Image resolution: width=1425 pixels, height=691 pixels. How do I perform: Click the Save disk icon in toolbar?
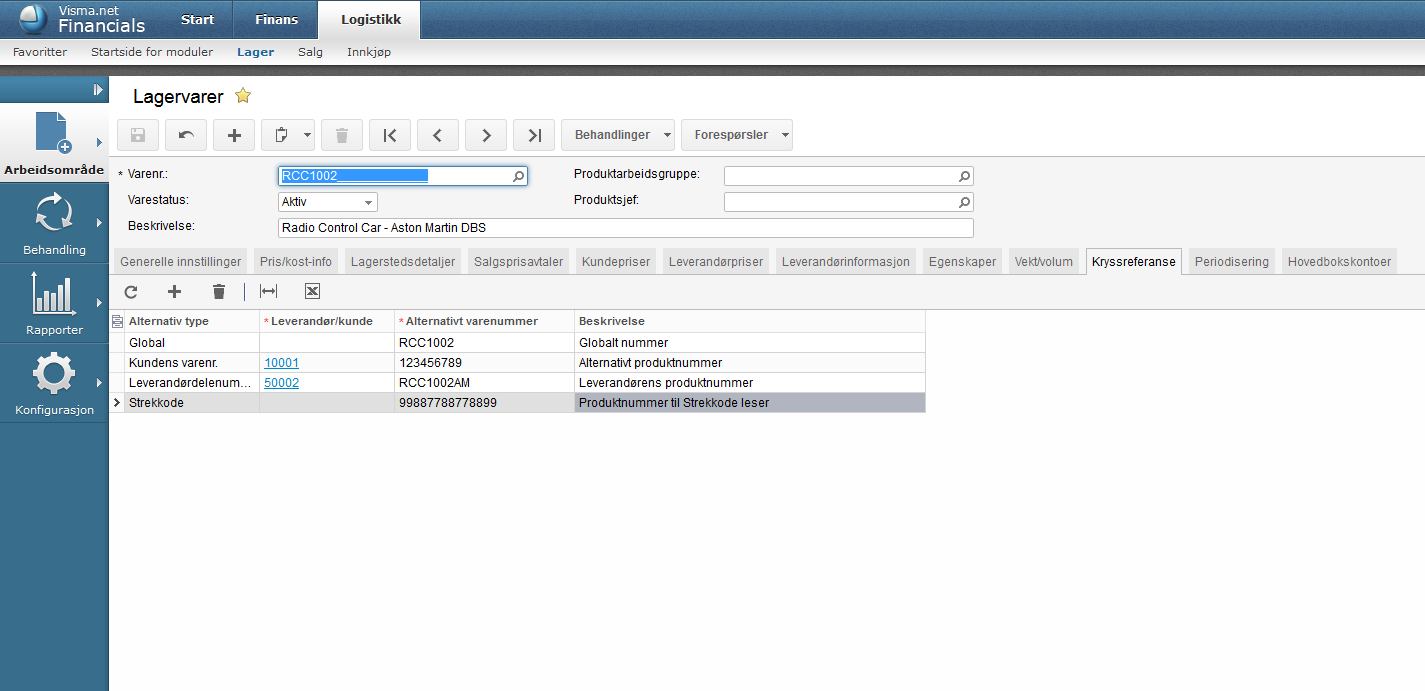138,135
